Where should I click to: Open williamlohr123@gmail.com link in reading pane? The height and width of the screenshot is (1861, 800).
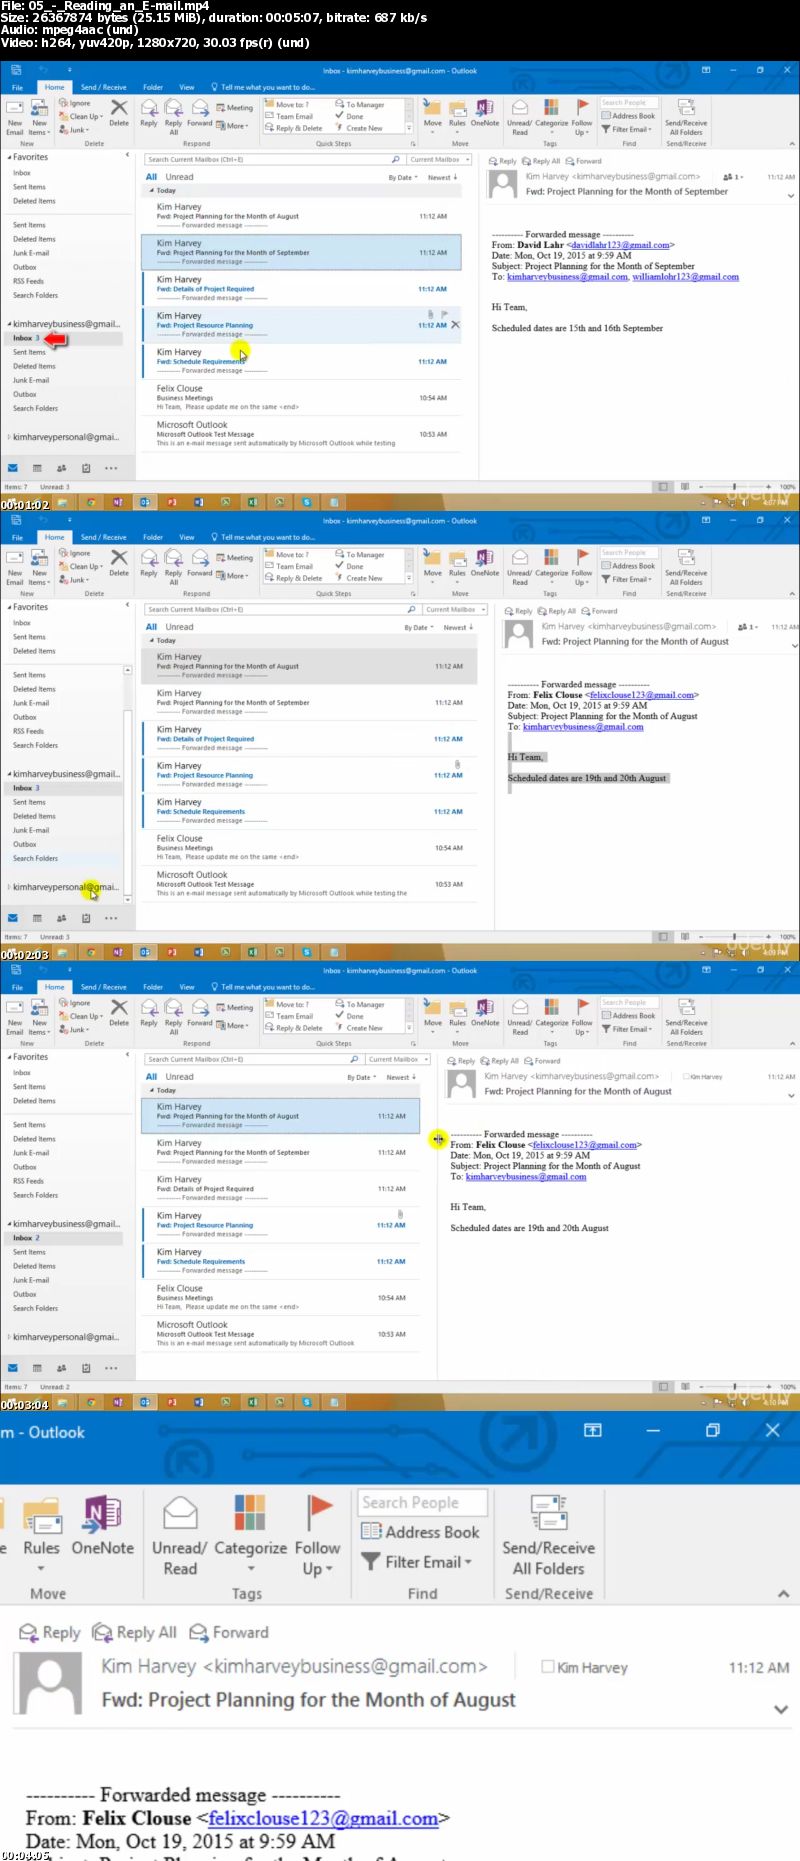[686, 277]
